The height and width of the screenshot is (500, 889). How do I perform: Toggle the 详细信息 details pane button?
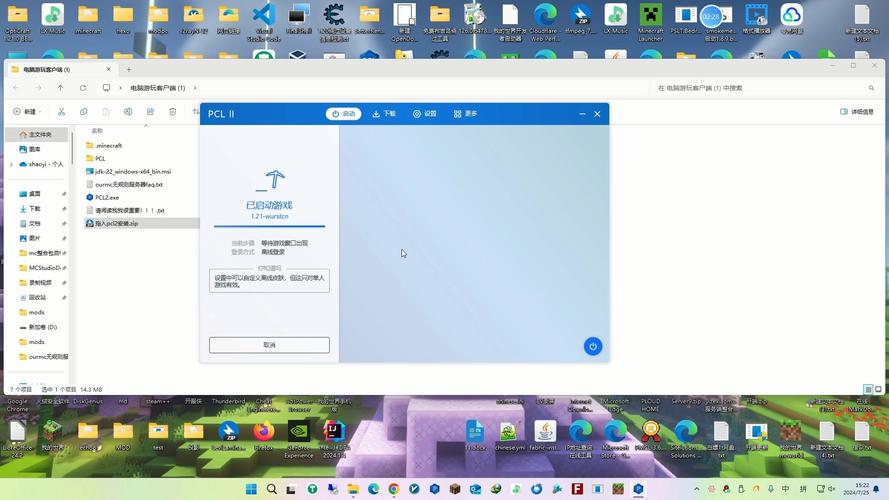(857, 112)
